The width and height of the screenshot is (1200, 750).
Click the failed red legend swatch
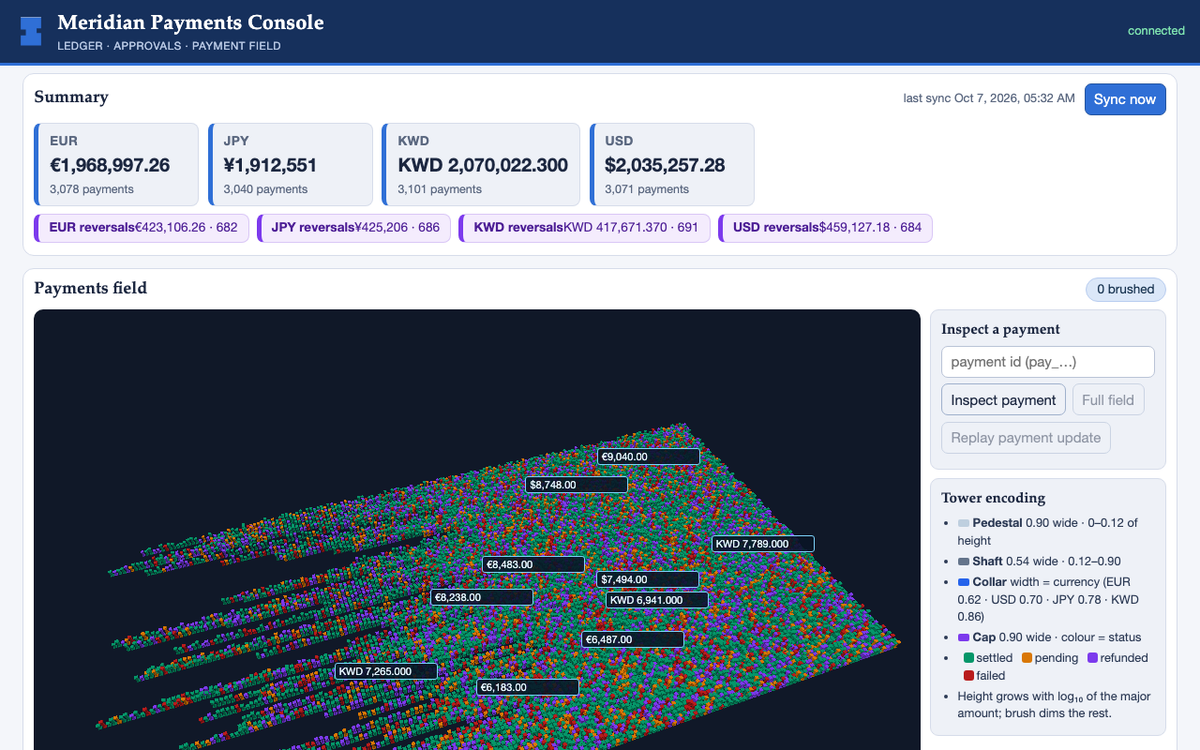969,676
